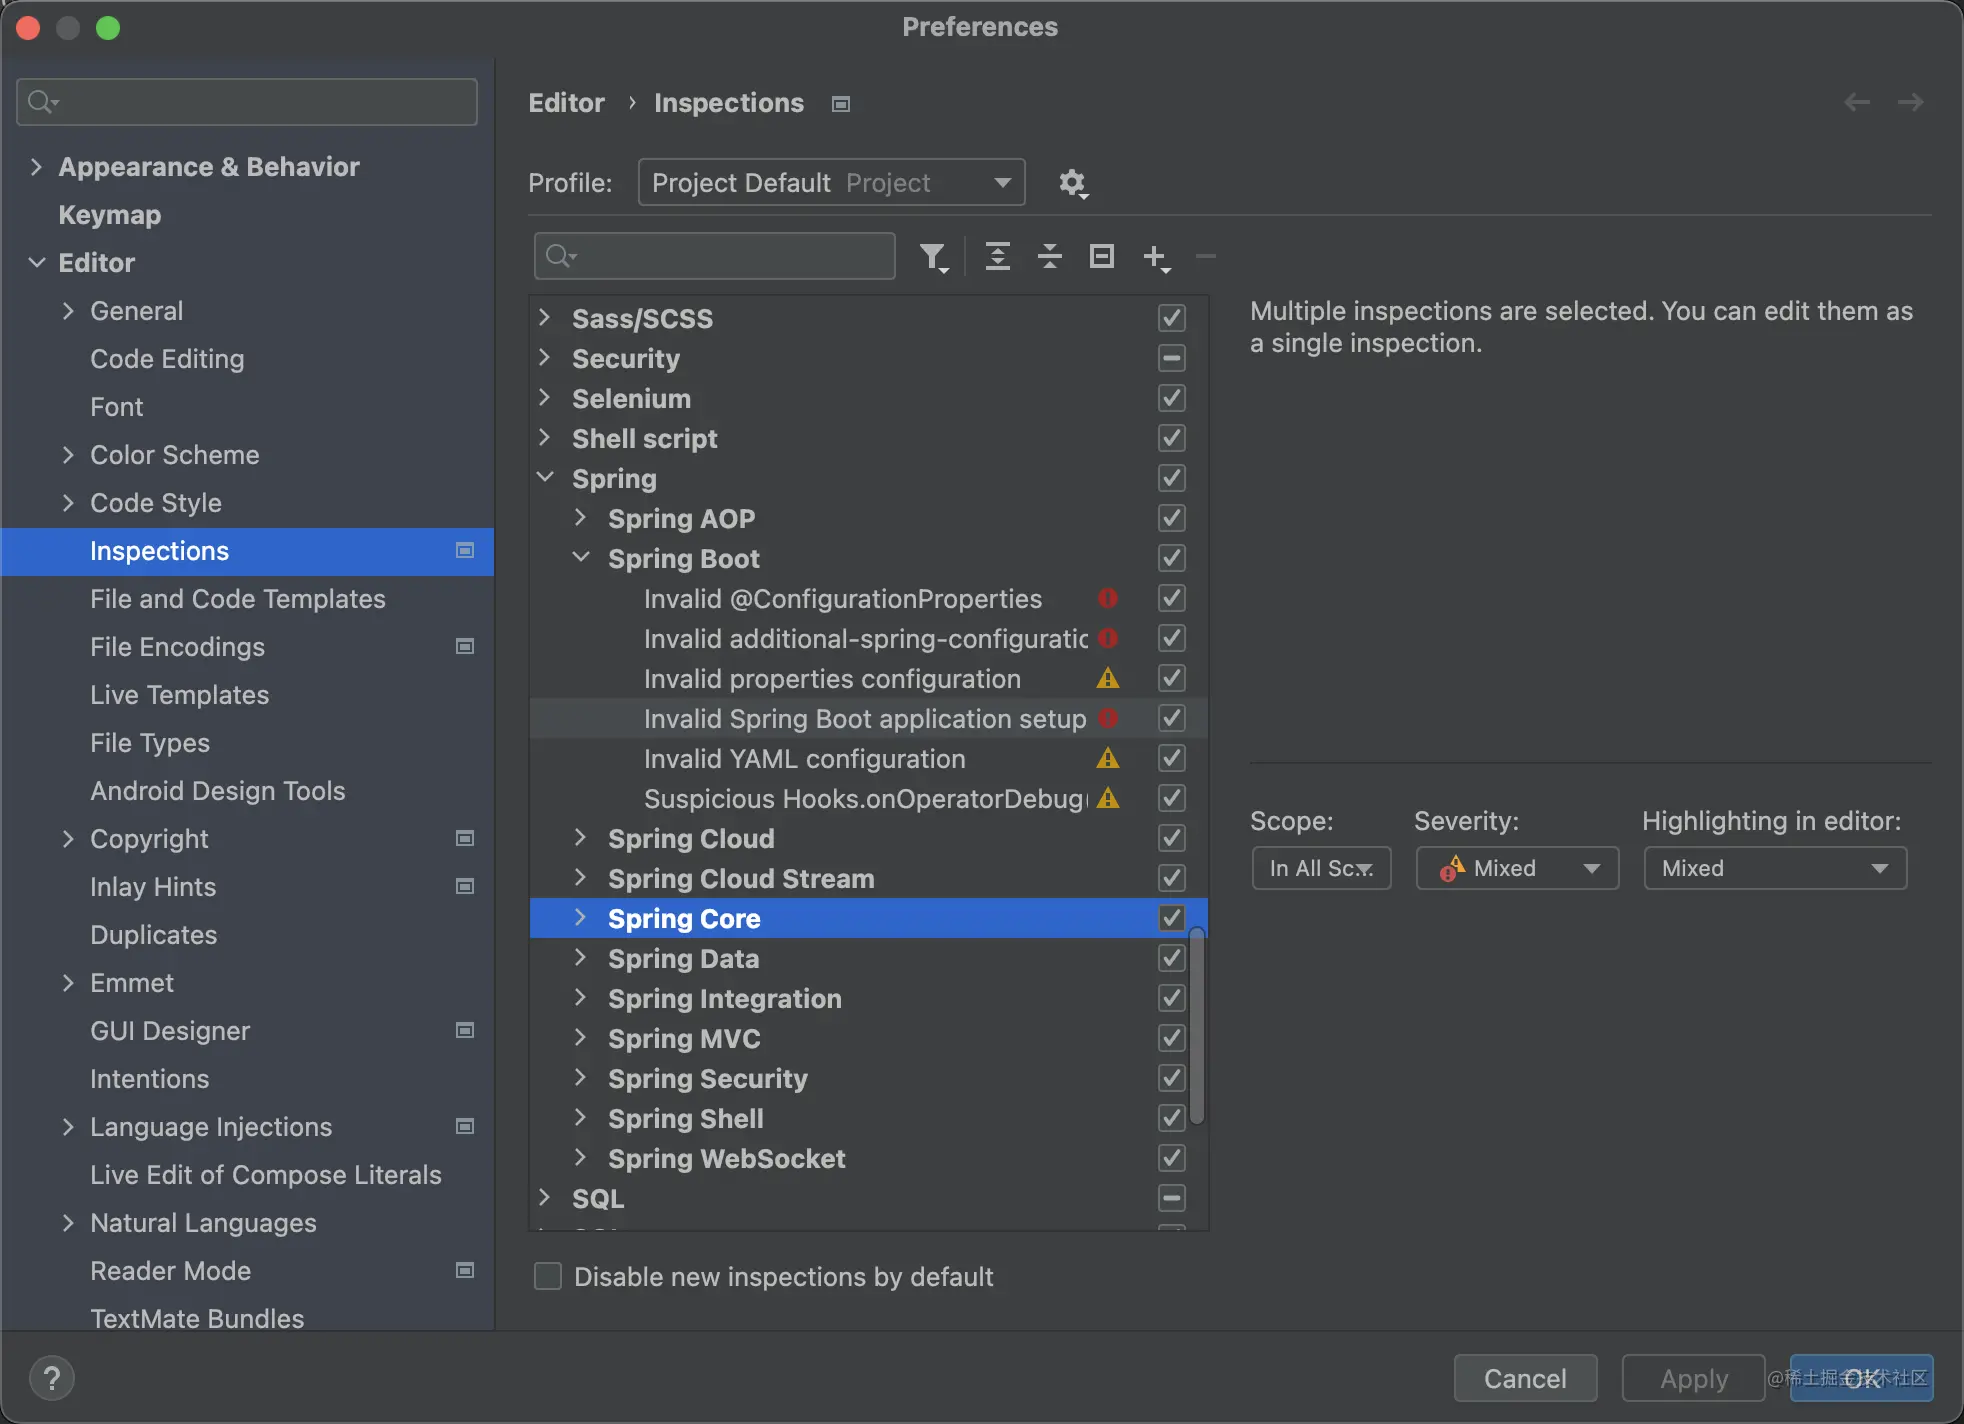Viewport: 1964px width, 1424px height.
Task: Expand the Spring Security tree node
Action: coord(580,1078)
